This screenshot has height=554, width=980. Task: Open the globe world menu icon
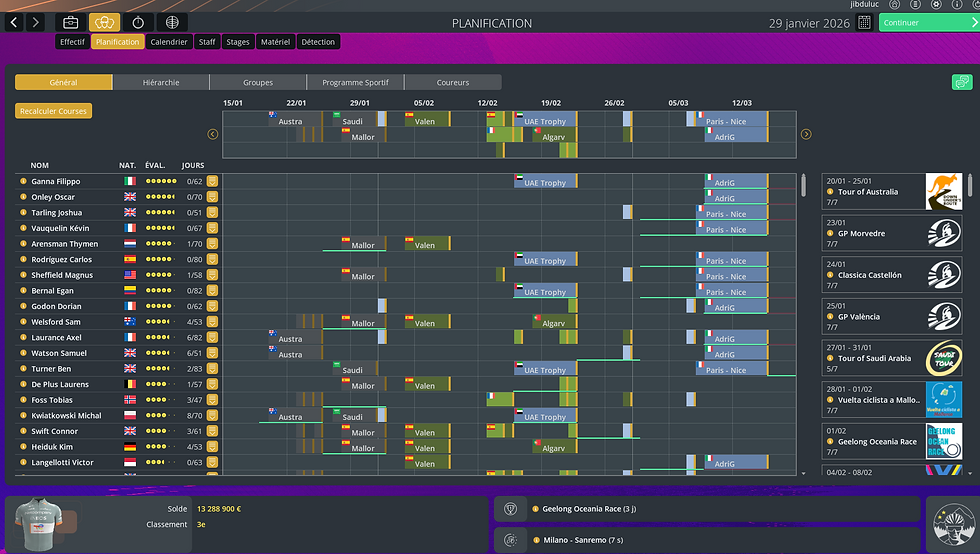pyautogui.click(x=172, y=23)
